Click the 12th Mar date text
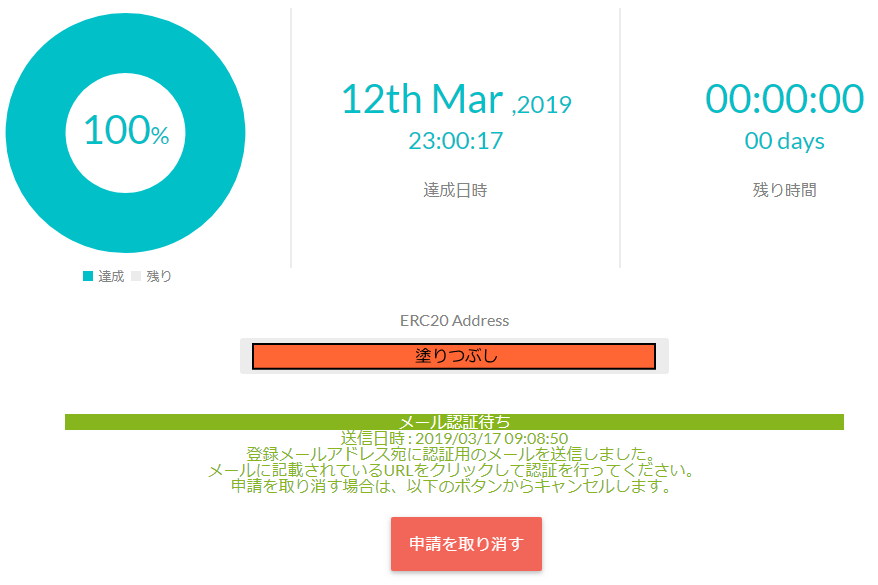Viewport: 878px width, 585px height. 422,100
